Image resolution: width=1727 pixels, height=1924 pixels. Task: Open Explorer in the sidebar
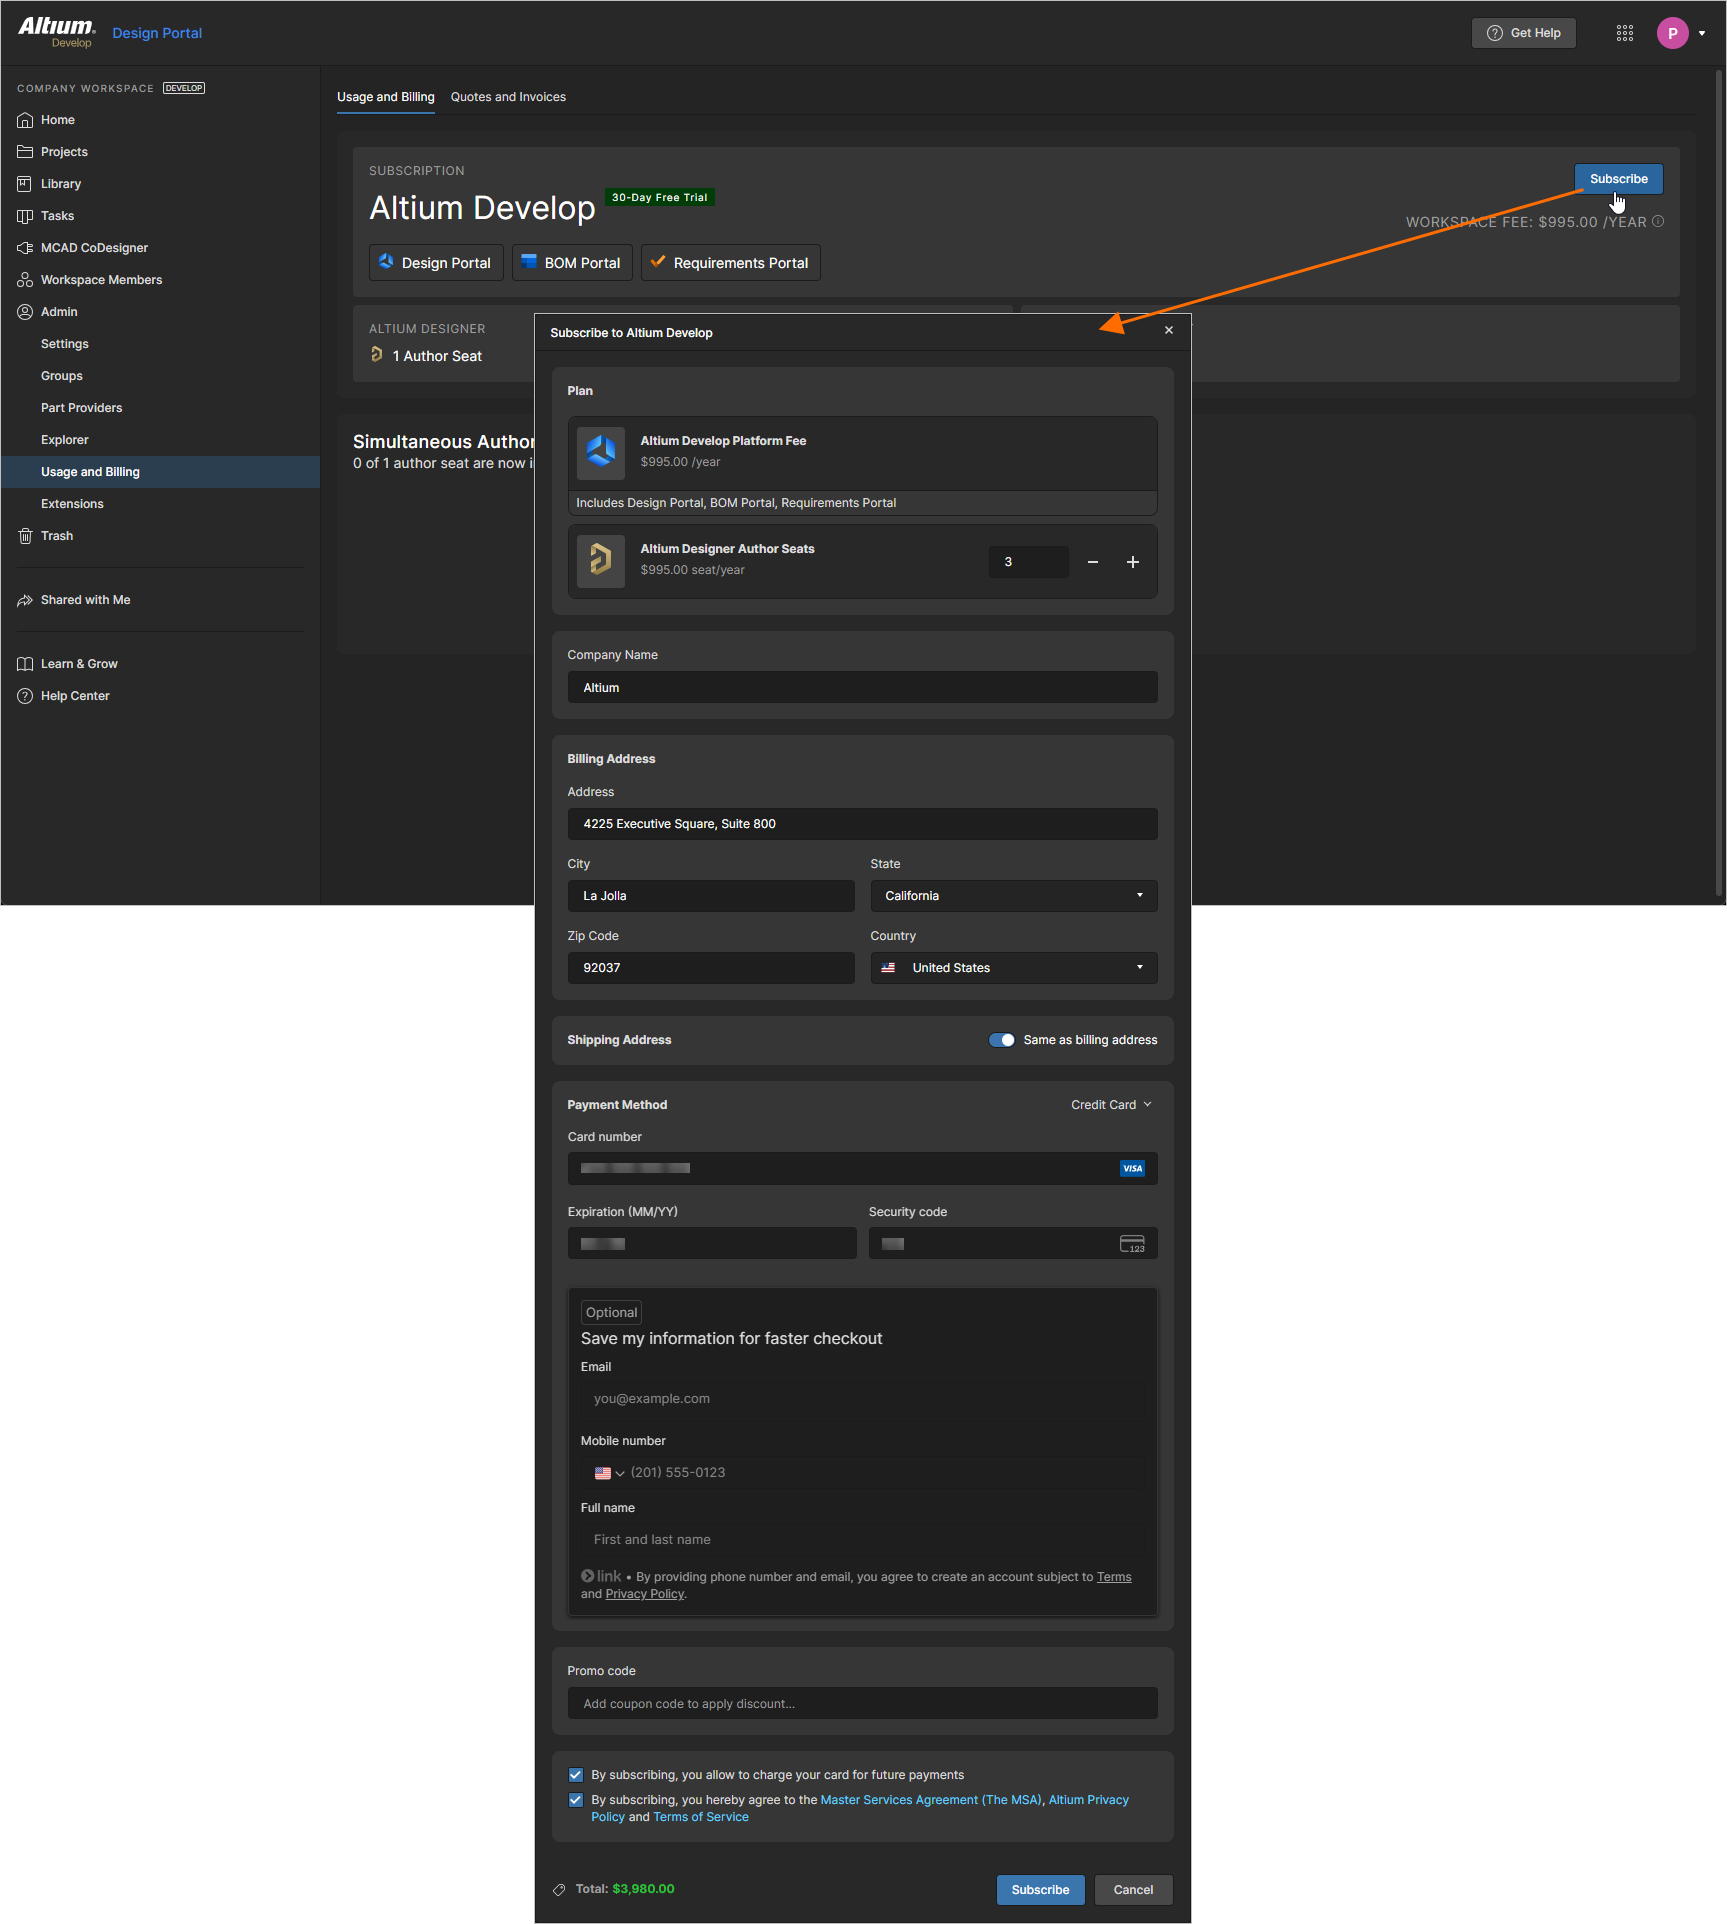pos(65,440)
